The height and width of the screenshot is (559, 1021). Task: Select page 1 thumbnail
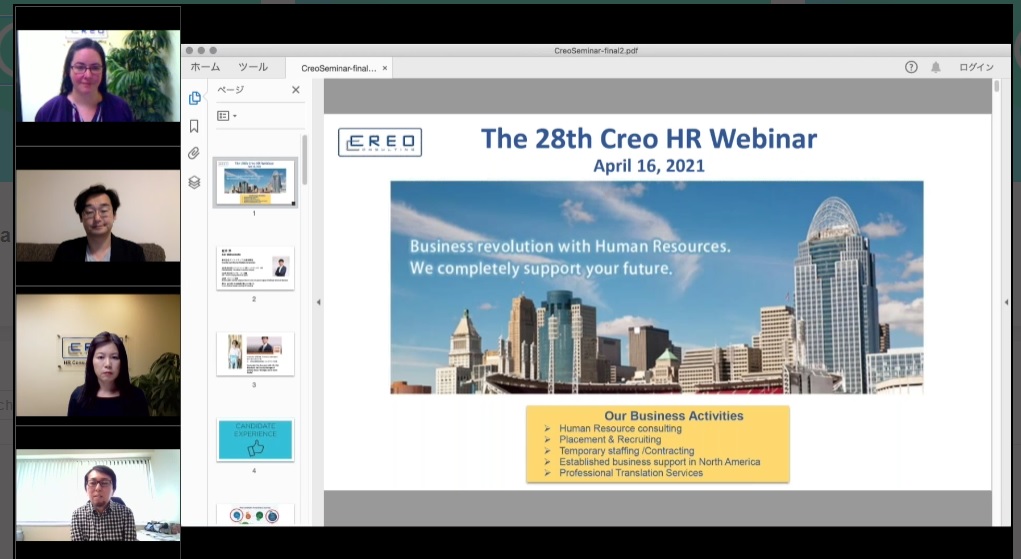point(255,182)
